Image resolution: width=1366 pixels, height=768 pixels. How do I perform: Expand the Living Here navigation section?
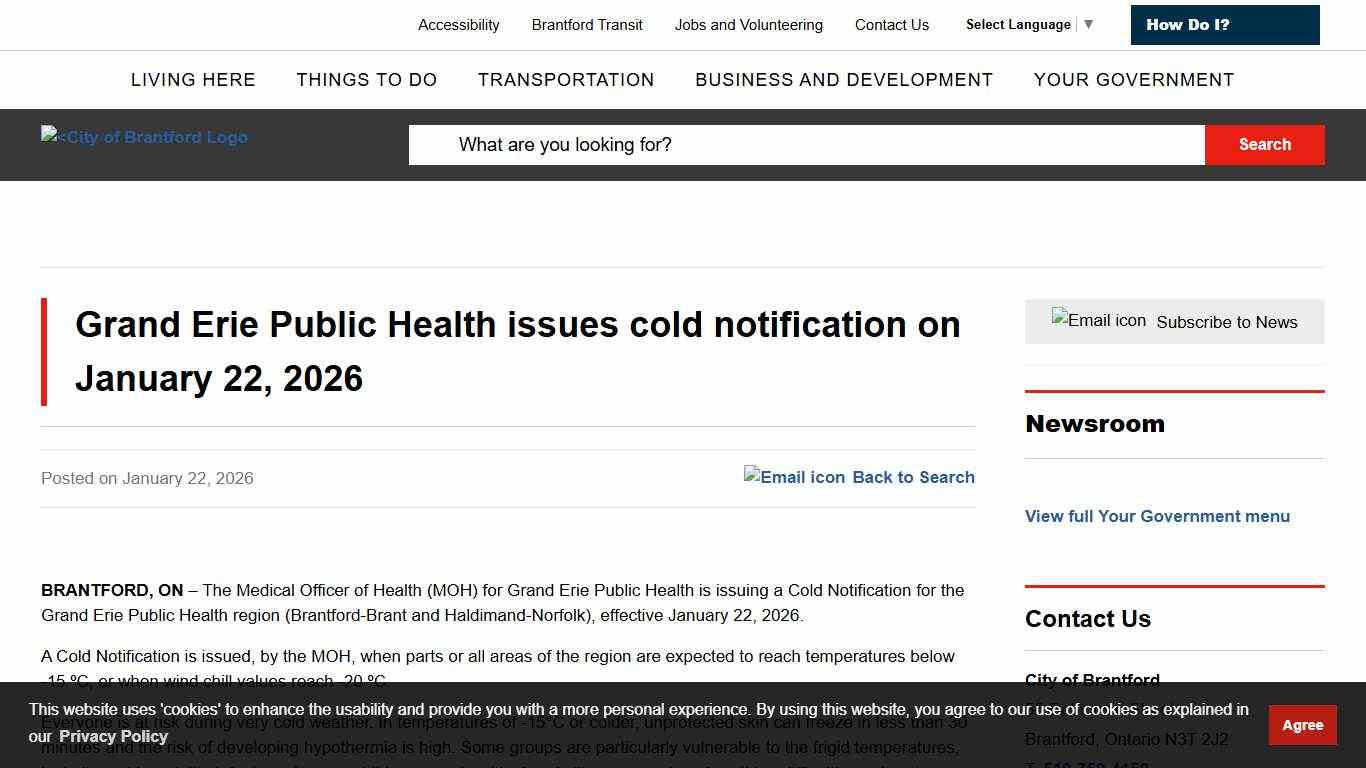[x=193, y=80]
